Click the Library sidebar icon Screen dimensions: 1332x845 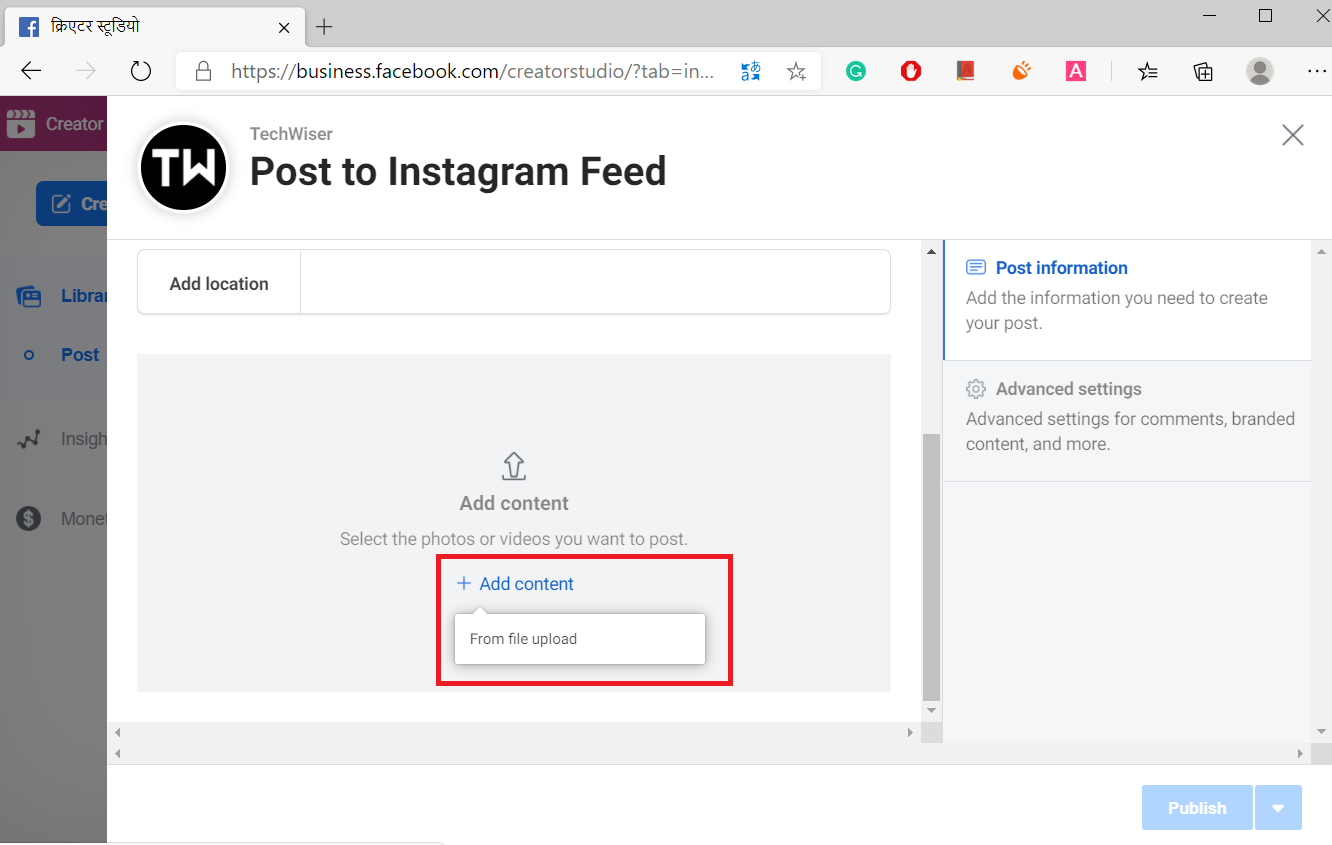(x=29, y=296)
